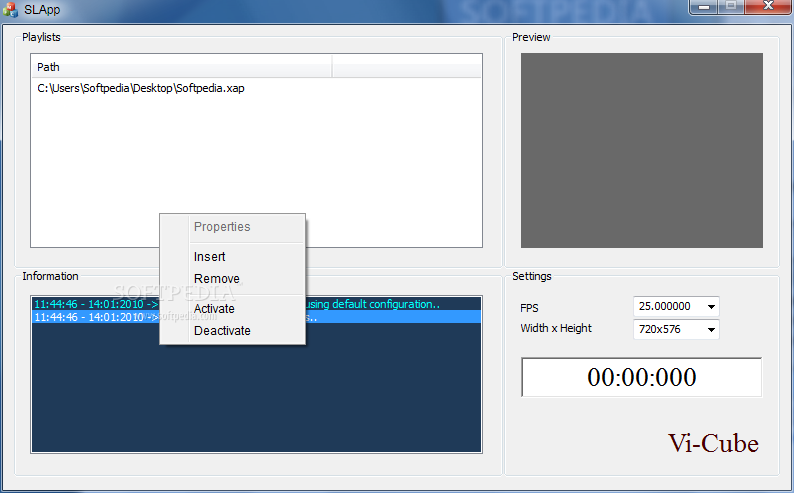Image resolution: width=794 pixels, height=493 pixels.
Task: Click the 720x576 resolution value
Action: coord(659,330)
